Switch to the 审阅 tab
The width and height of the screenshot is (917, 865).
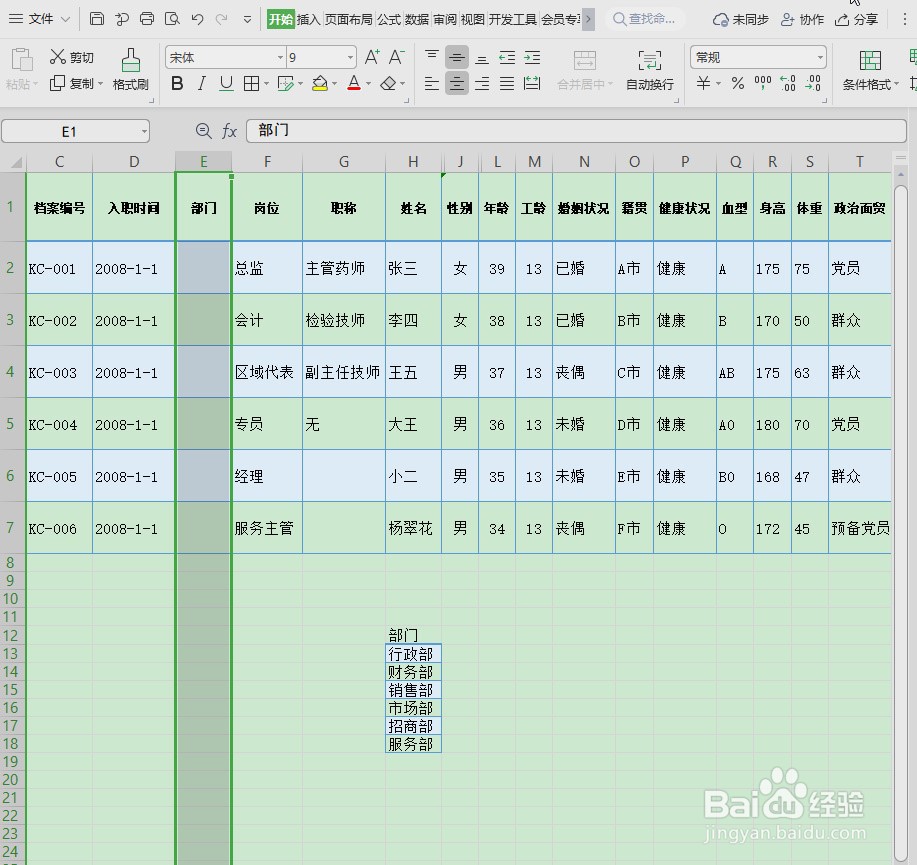pyautogui.click(x=445, y=19)
